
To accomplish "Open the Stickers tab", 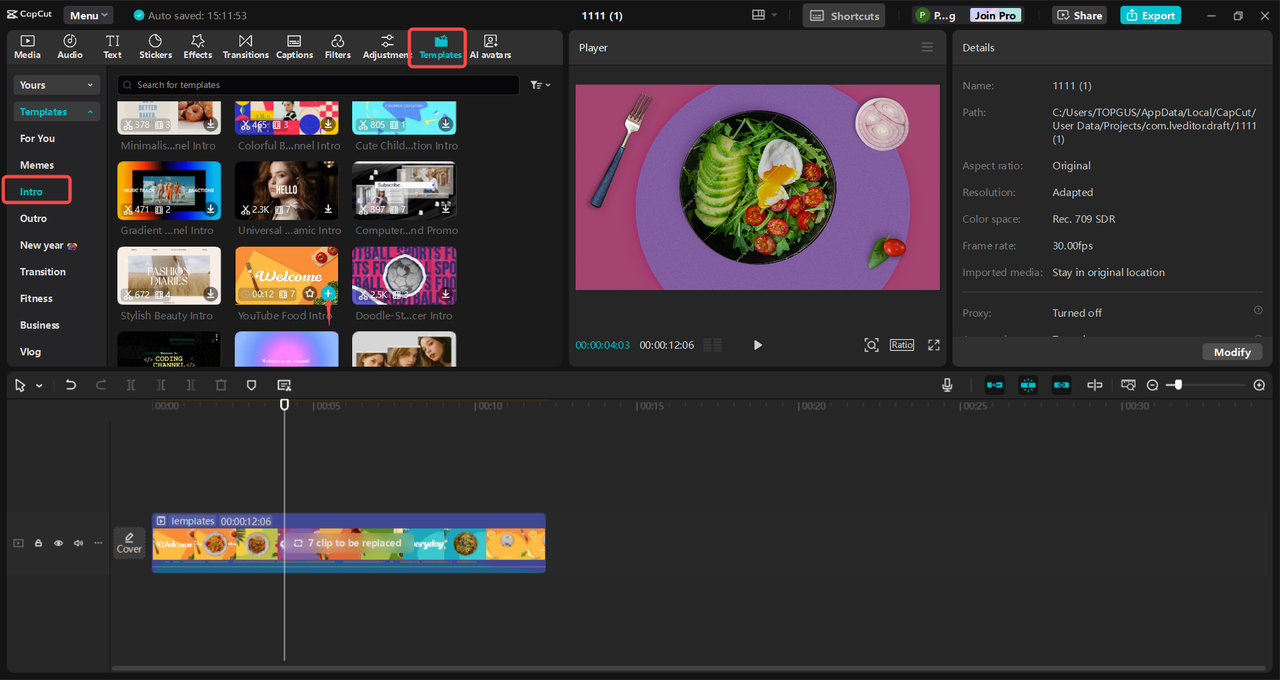I will (155, 47).
